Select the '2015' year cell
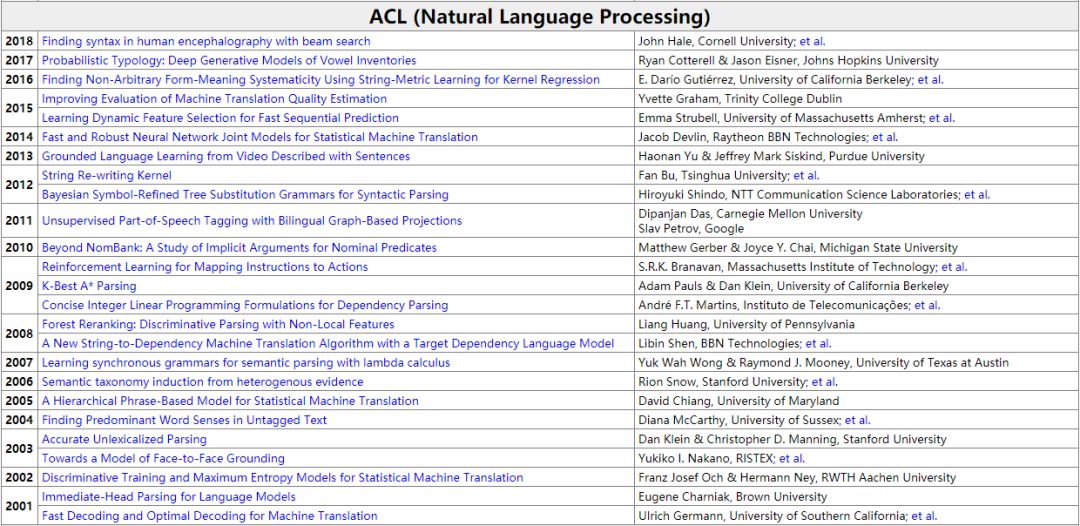The height and width of the screenshot is (526, 1080). click(x=19, y=109)
